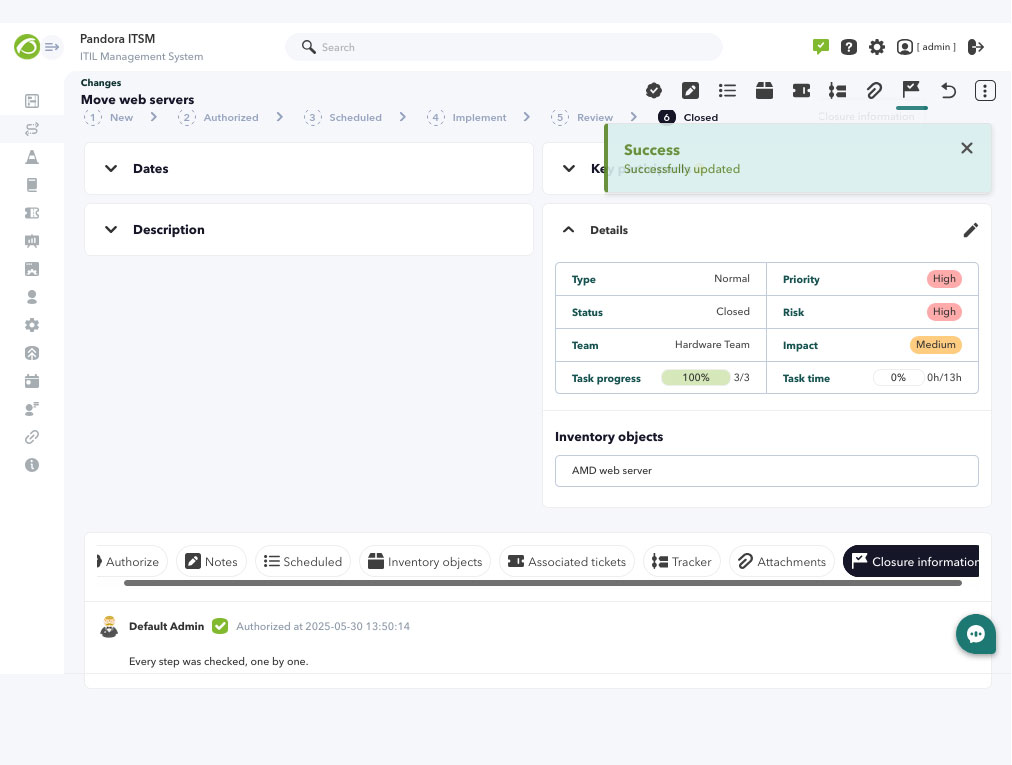
Task: Open the admin user profile
Action: click(x=926, y=47)
